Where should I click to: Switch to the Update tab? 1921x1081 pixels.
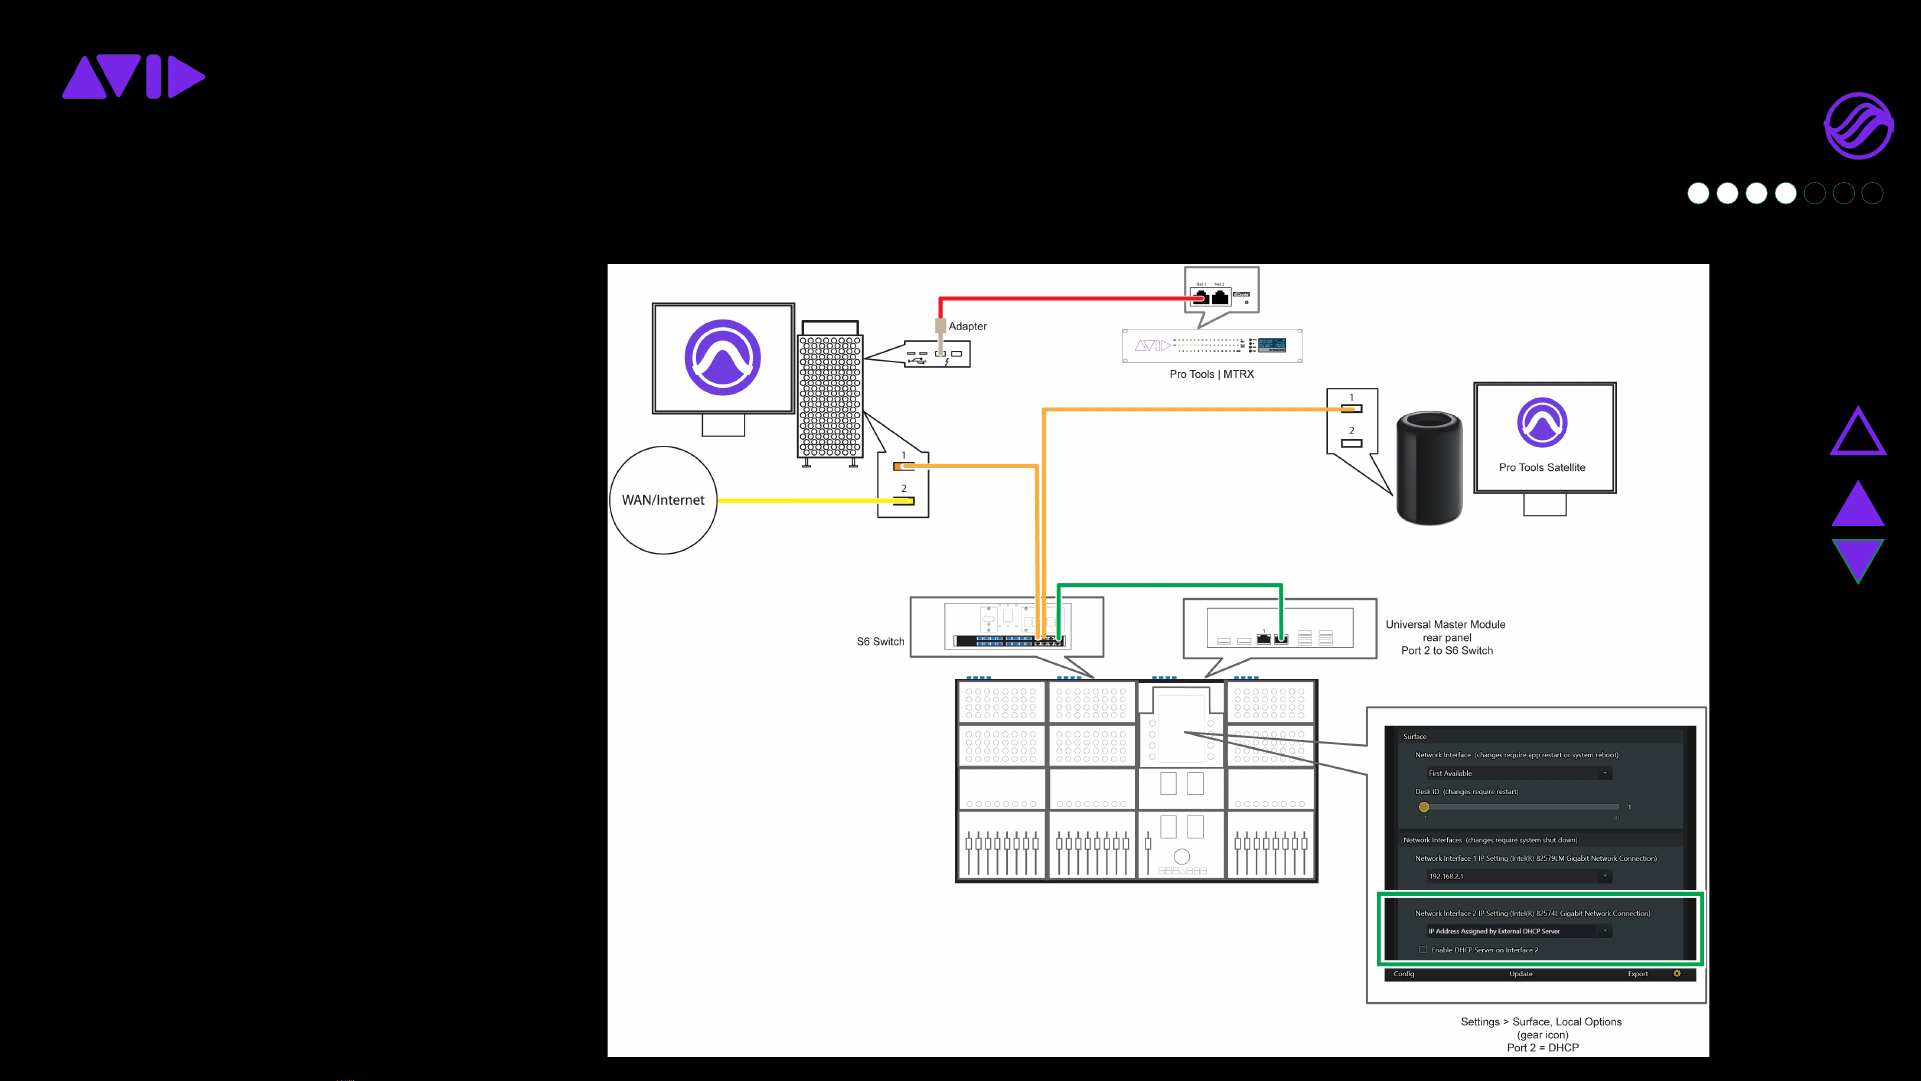pos(1521,974)
